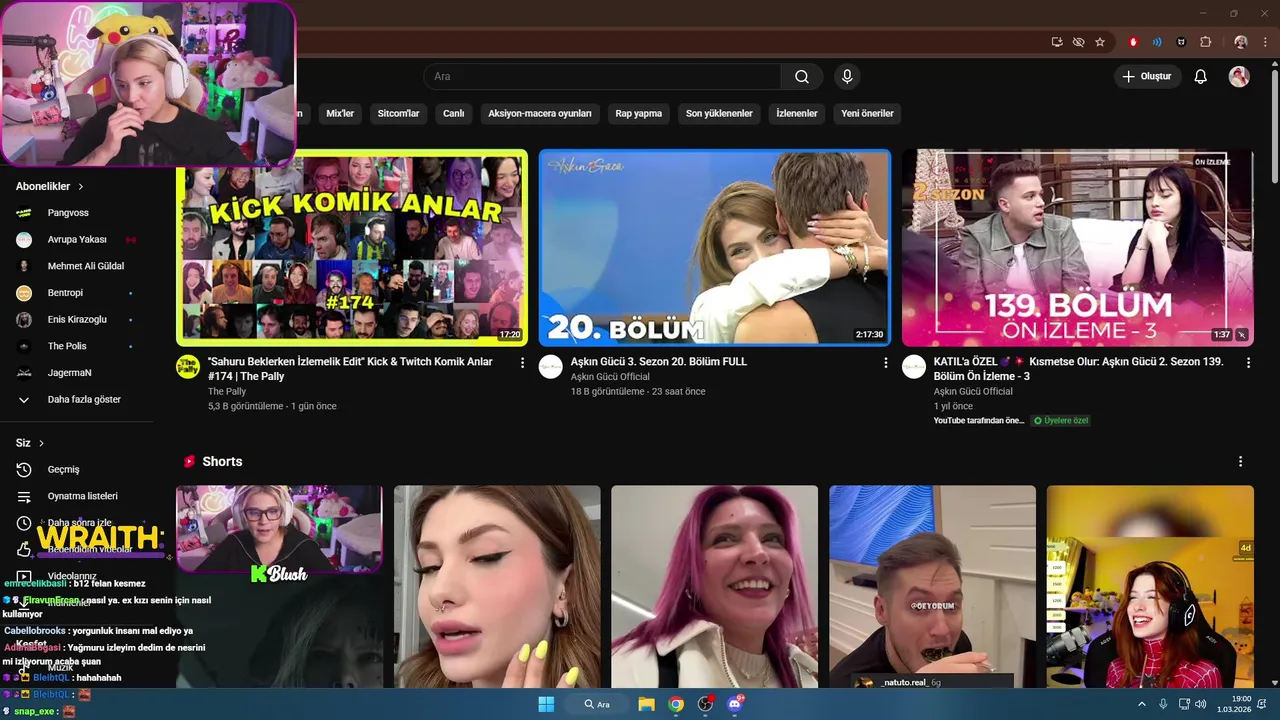Image resolution: width=1280 pixels, height=720 pixels.
Task: Select the Canlı filter chip
Action: point(454,114)
